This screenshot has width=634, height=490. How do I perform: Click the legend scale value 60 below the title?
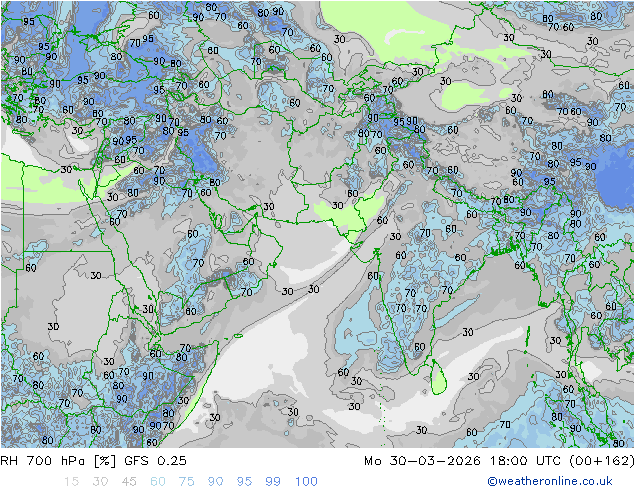tap(158, 481)
